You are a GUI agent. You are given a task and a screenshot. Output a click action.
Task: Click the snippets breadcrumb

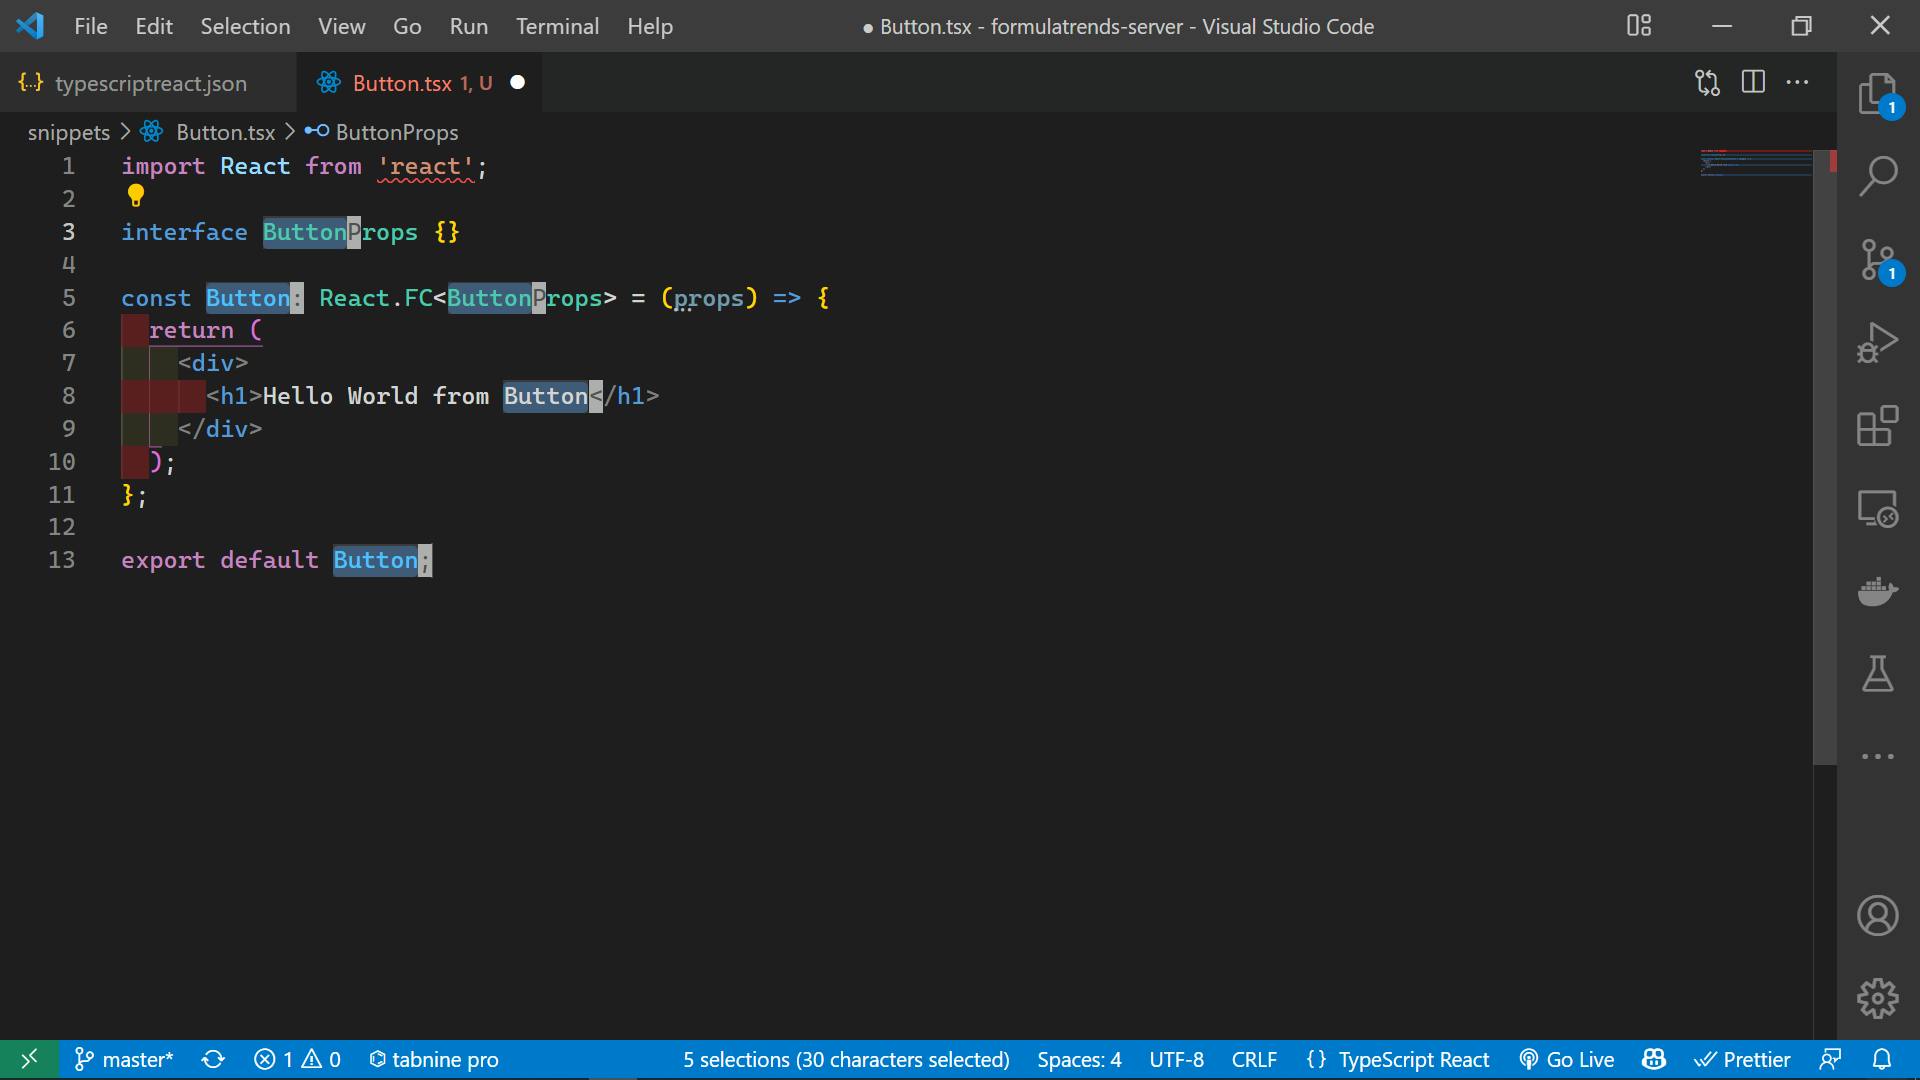tap(69, 132)
